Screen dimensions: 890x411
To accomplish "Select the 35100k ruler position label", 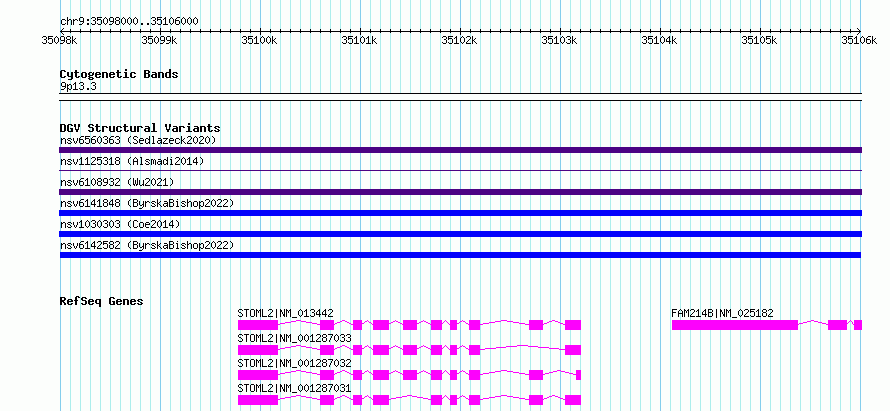I will 260,40.
